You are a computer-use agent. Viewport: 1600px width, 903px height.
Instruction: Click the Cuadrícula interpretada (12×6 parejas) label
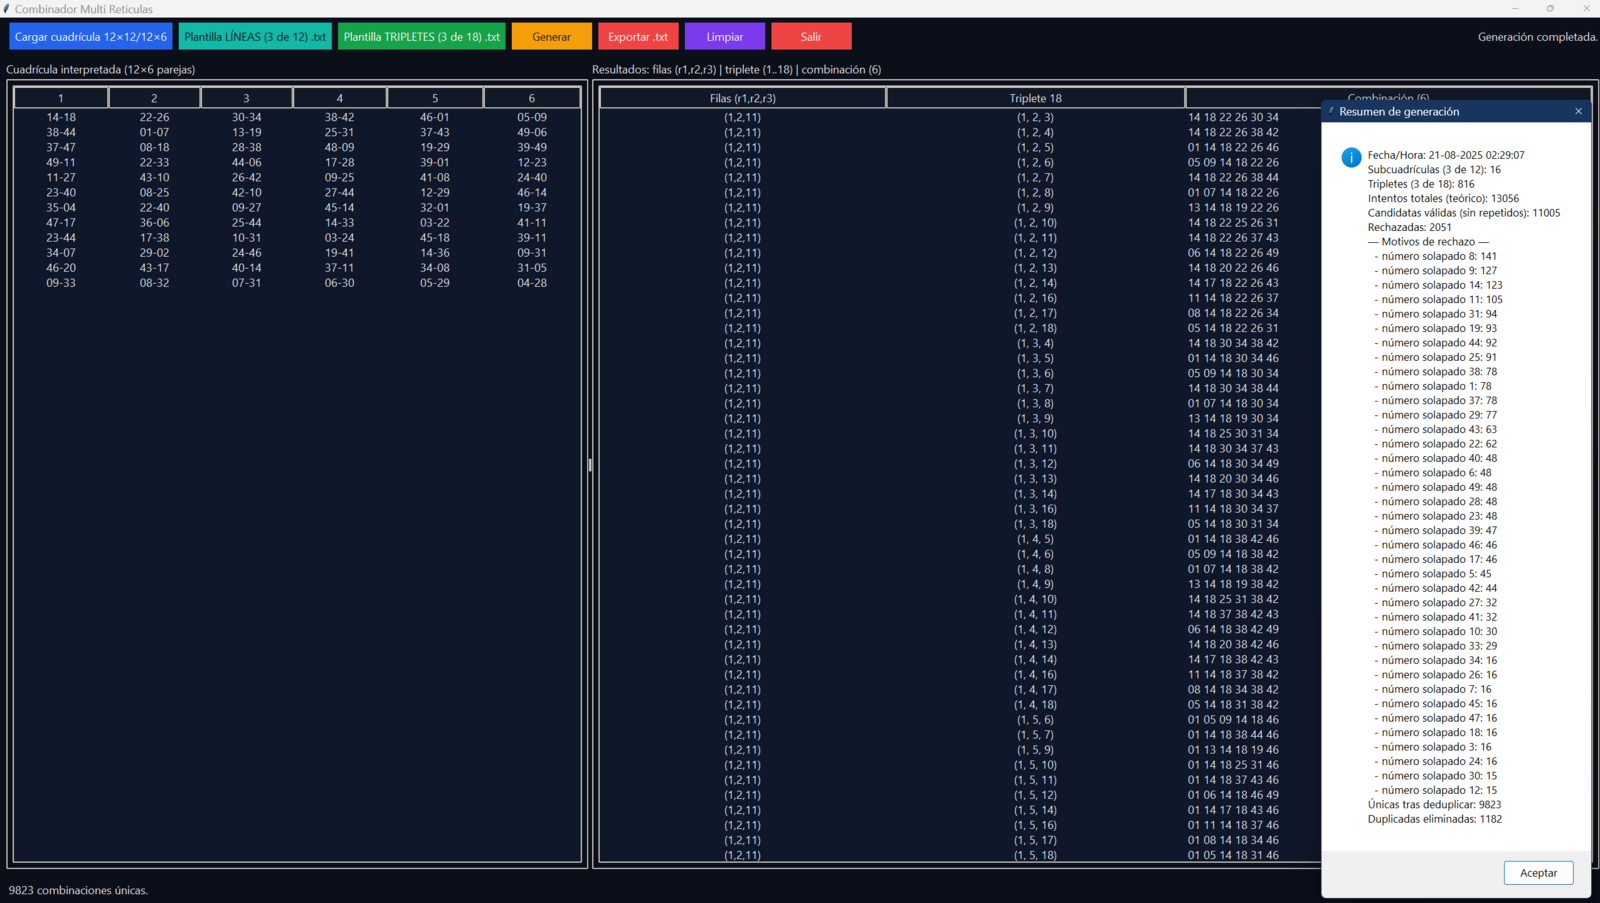coord(101,70)
